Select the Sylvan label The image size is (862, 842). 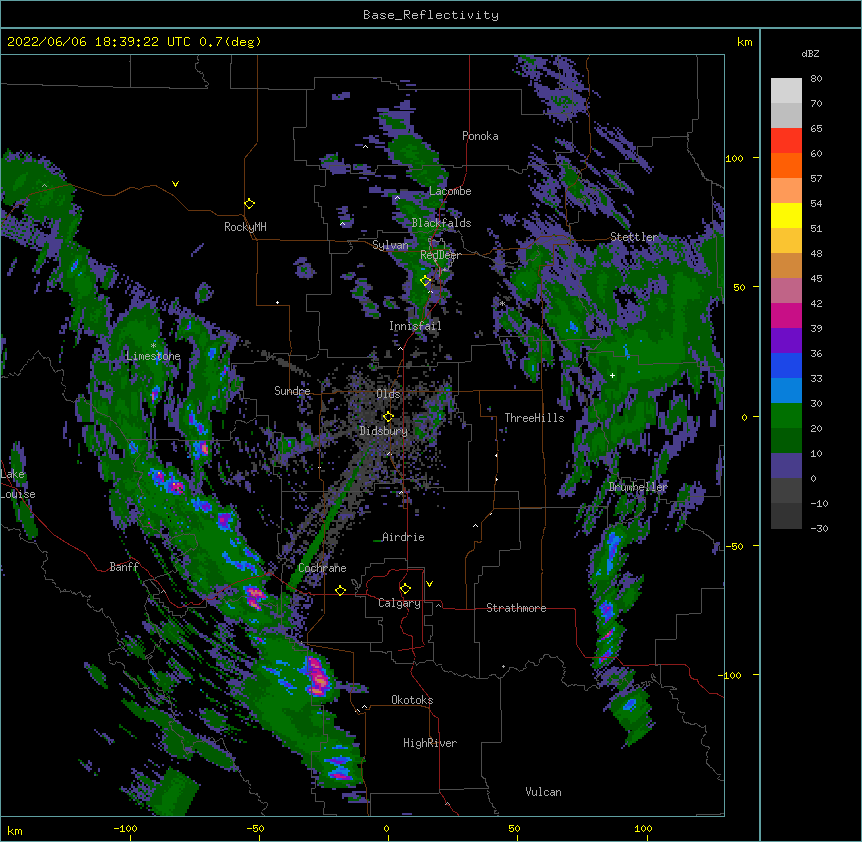[390, 245]
